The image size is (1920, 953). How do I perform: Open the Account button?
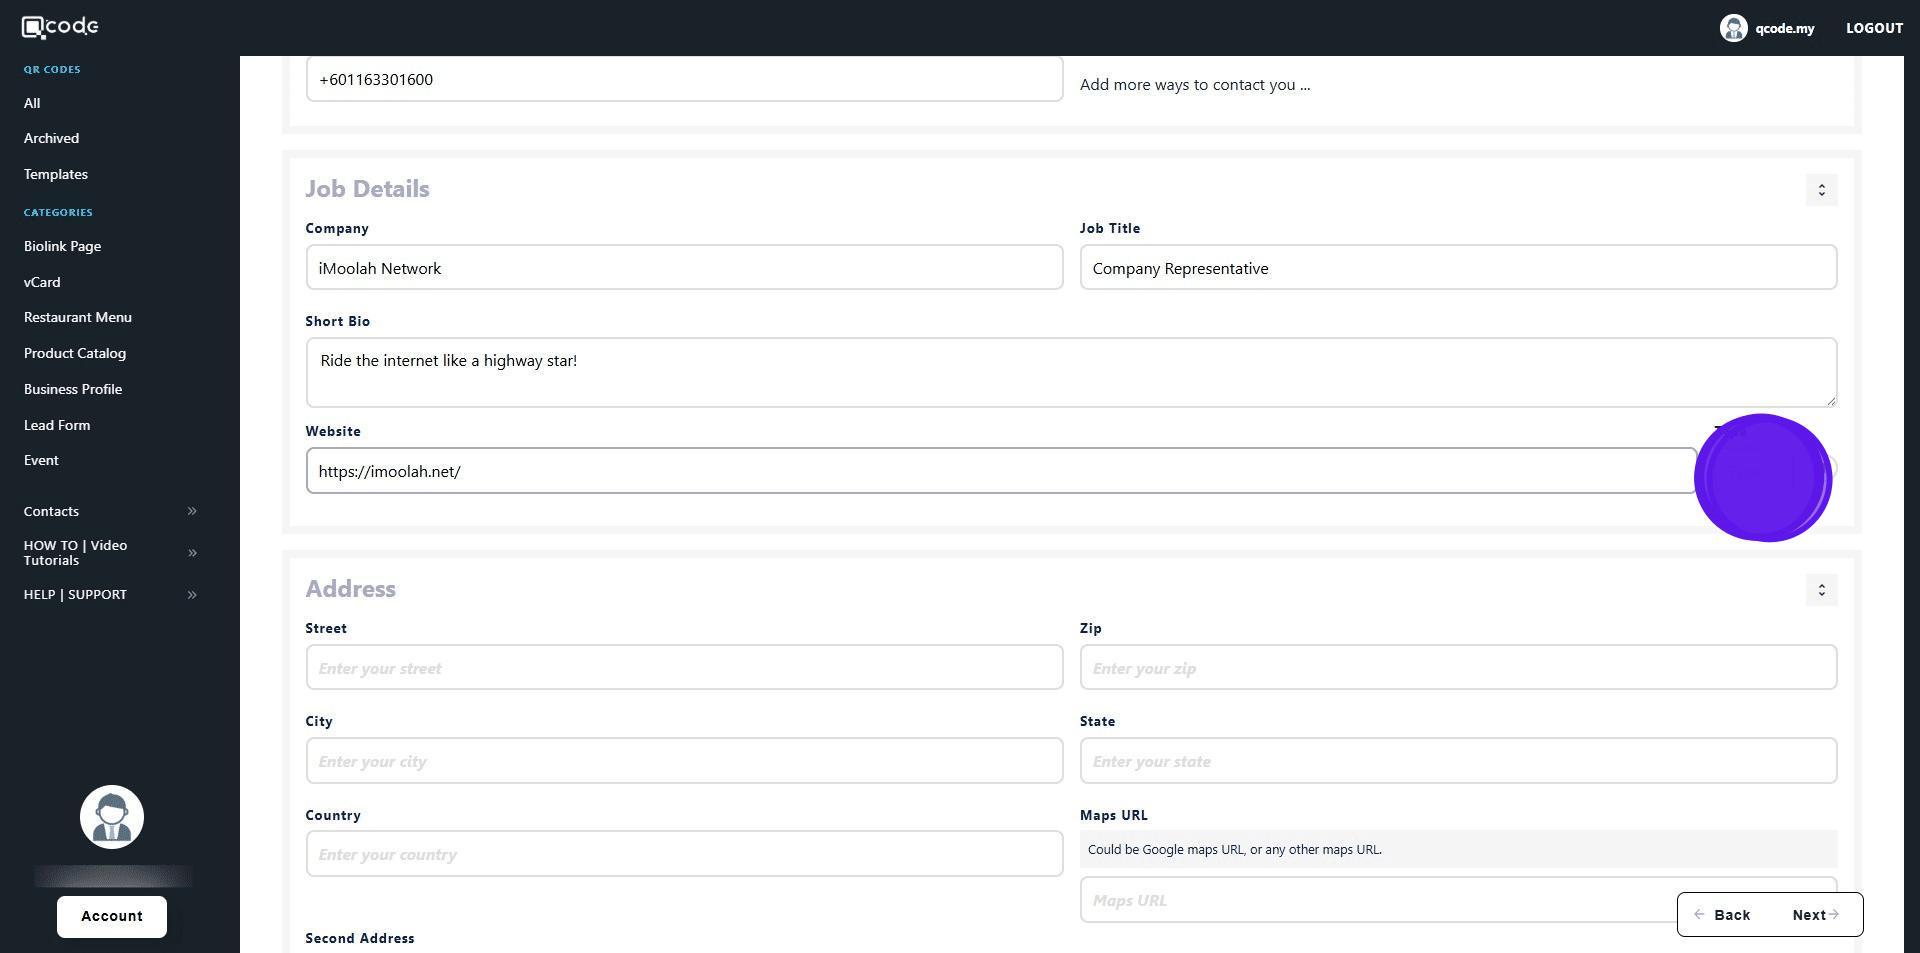click(x=112, y=916)
